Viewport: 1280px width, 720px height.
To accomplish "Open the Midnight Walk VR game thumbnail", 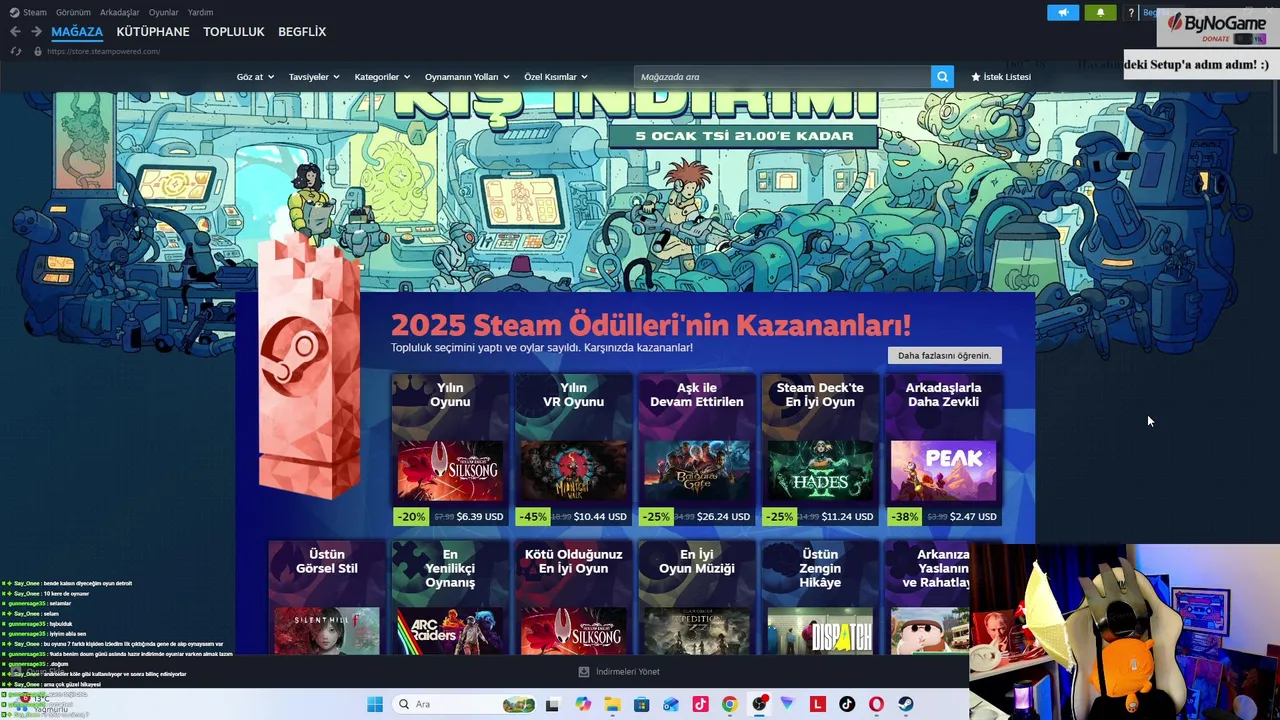I will point(573,471).
